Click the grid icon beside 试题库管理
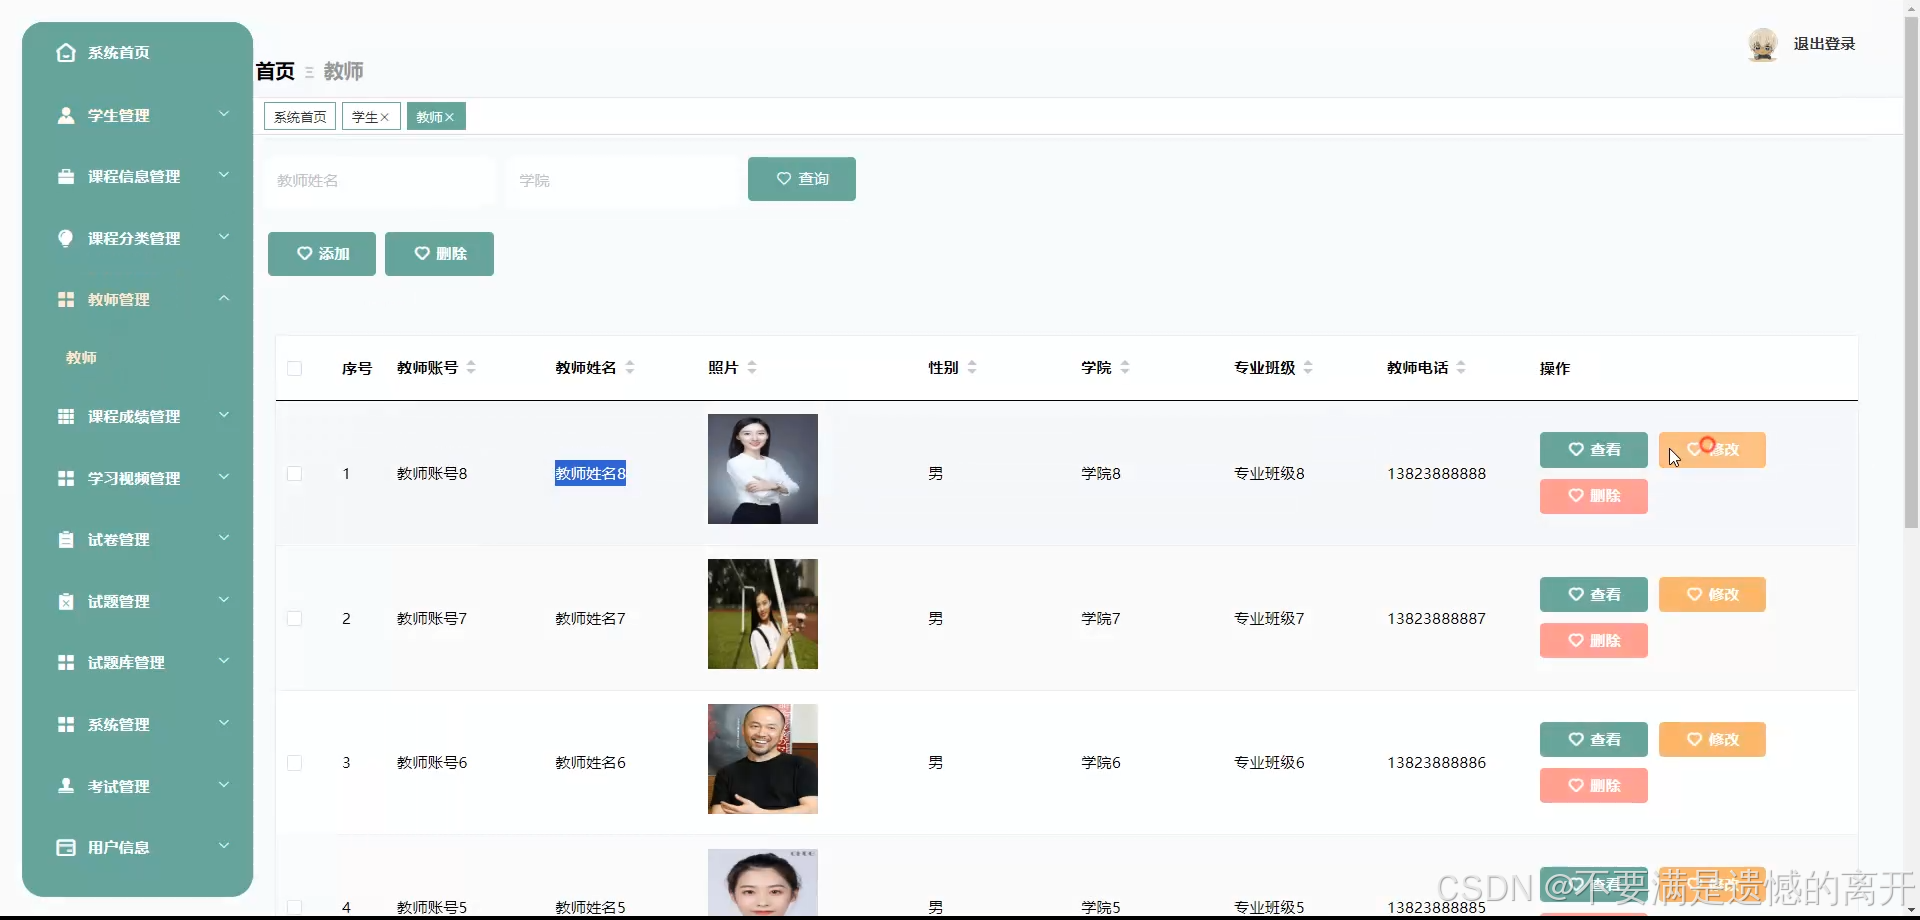 [x=66, y=663]
